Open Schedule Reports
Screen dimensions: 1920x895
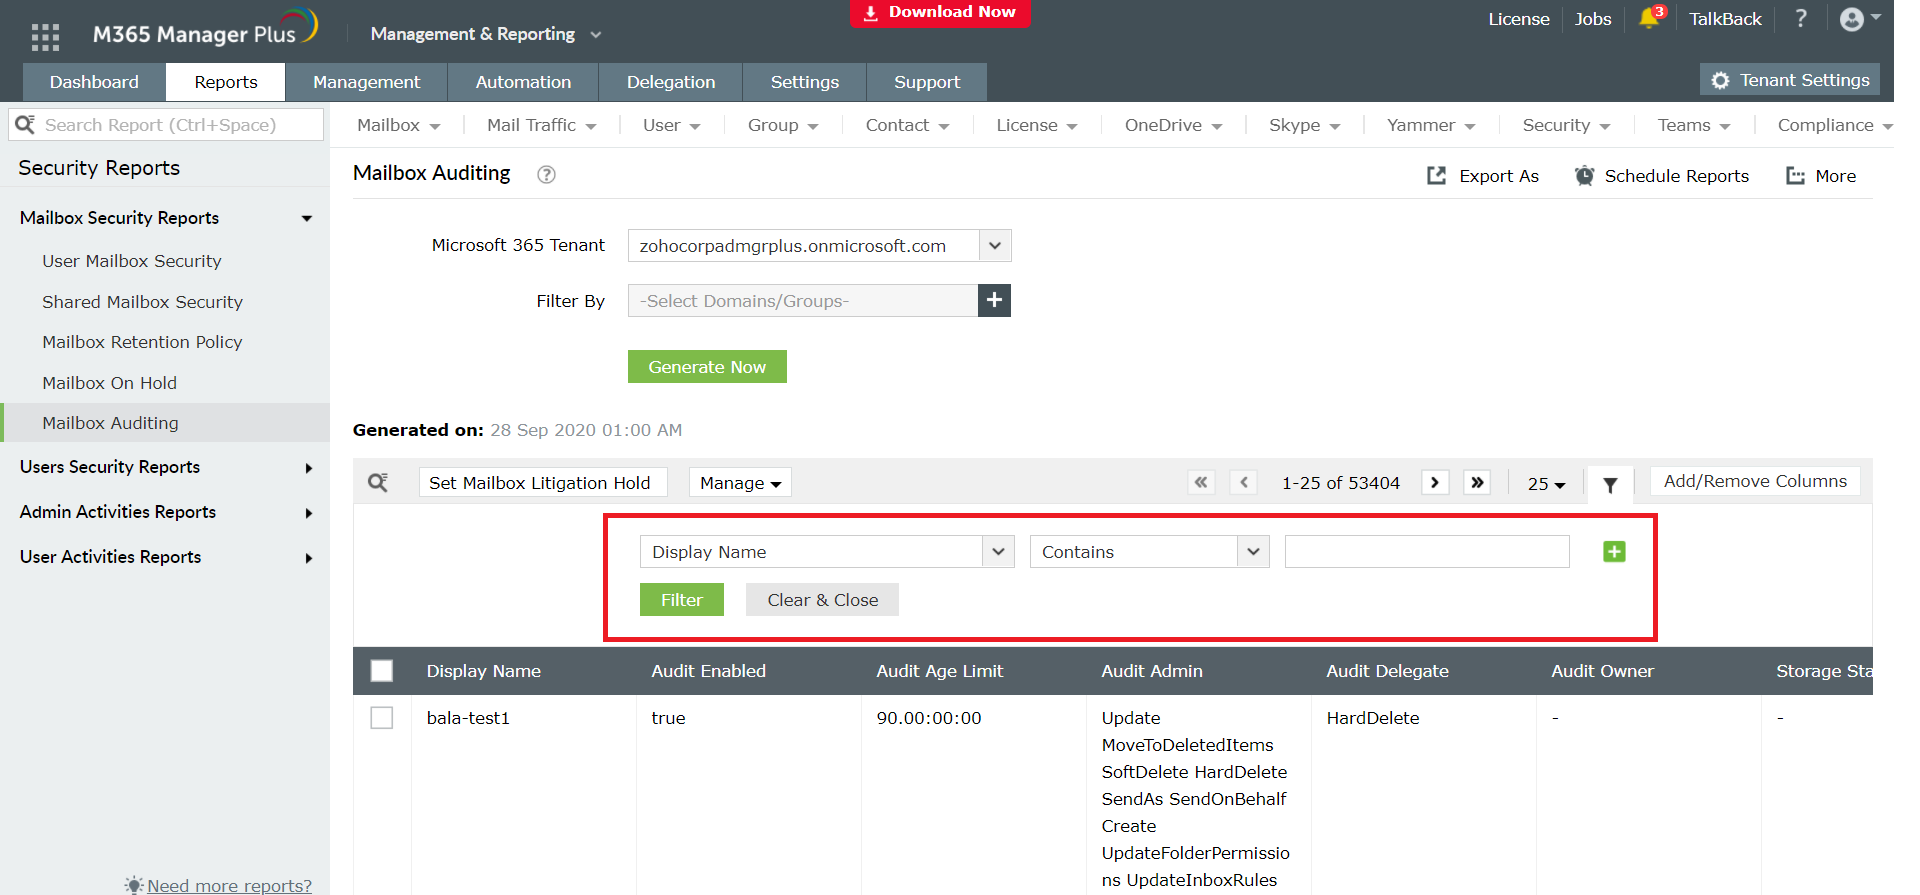[x=1662, y=176]
